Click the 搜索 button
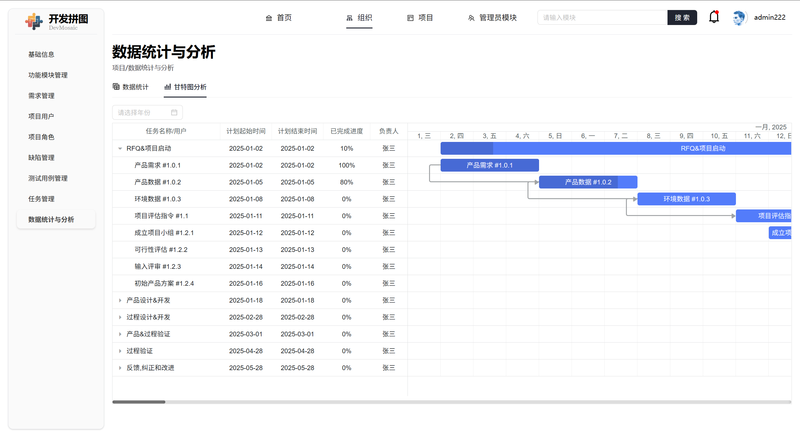Viewport: 800px width, 437px height. (682, 17)
